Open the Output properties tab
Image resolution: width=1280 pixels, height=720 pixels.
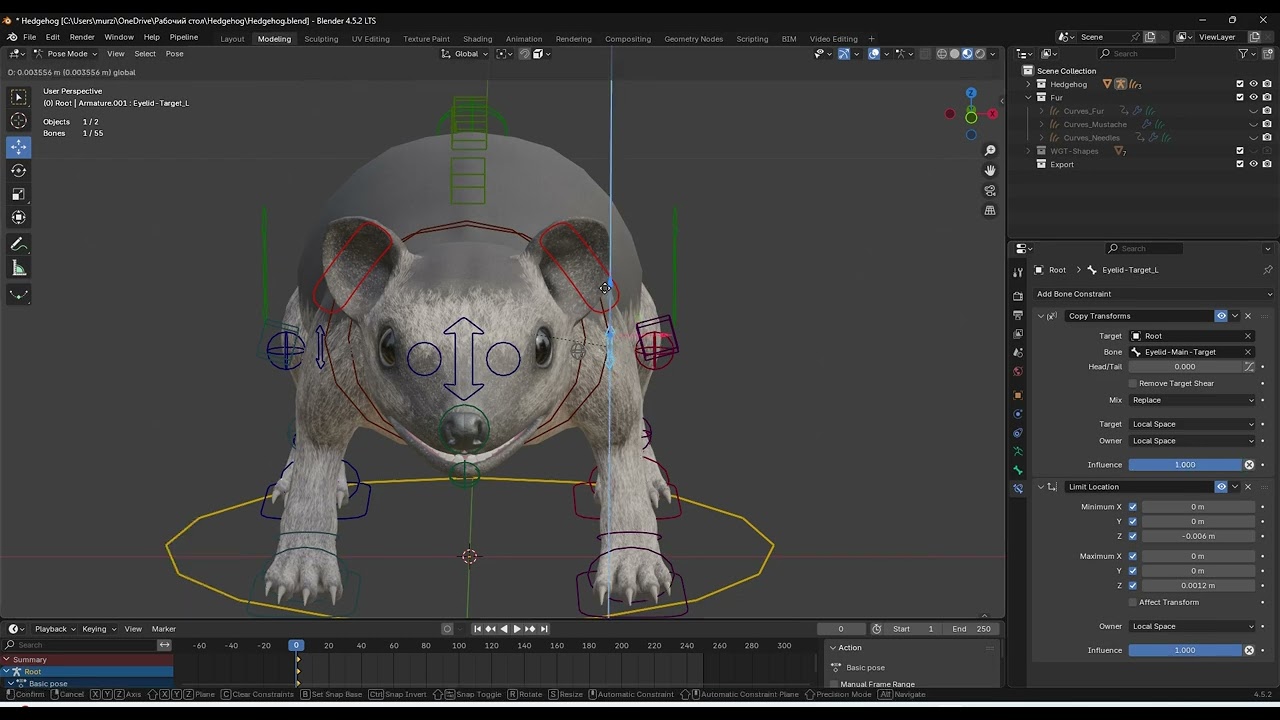[1018, 315]
